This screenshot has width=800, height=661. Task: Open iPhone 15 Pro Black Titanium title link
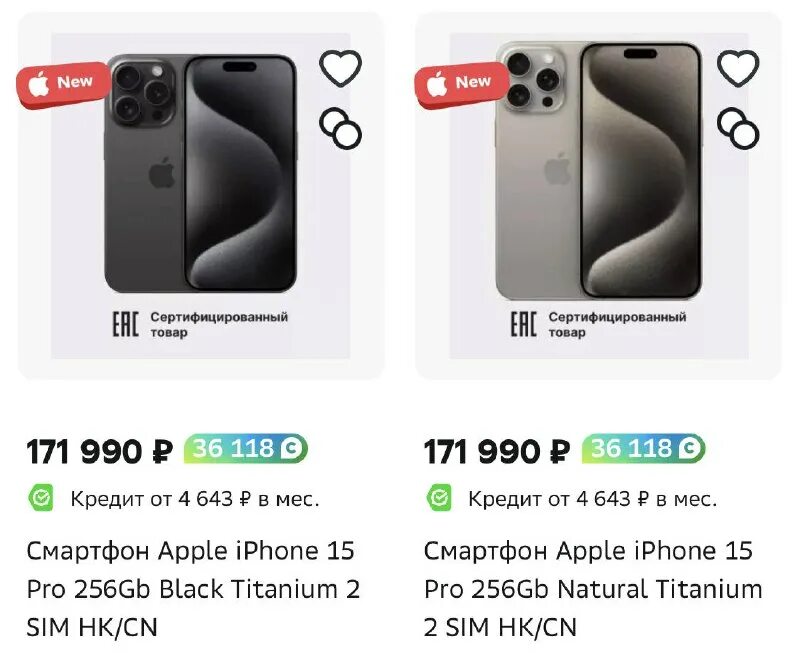(192, 589)
